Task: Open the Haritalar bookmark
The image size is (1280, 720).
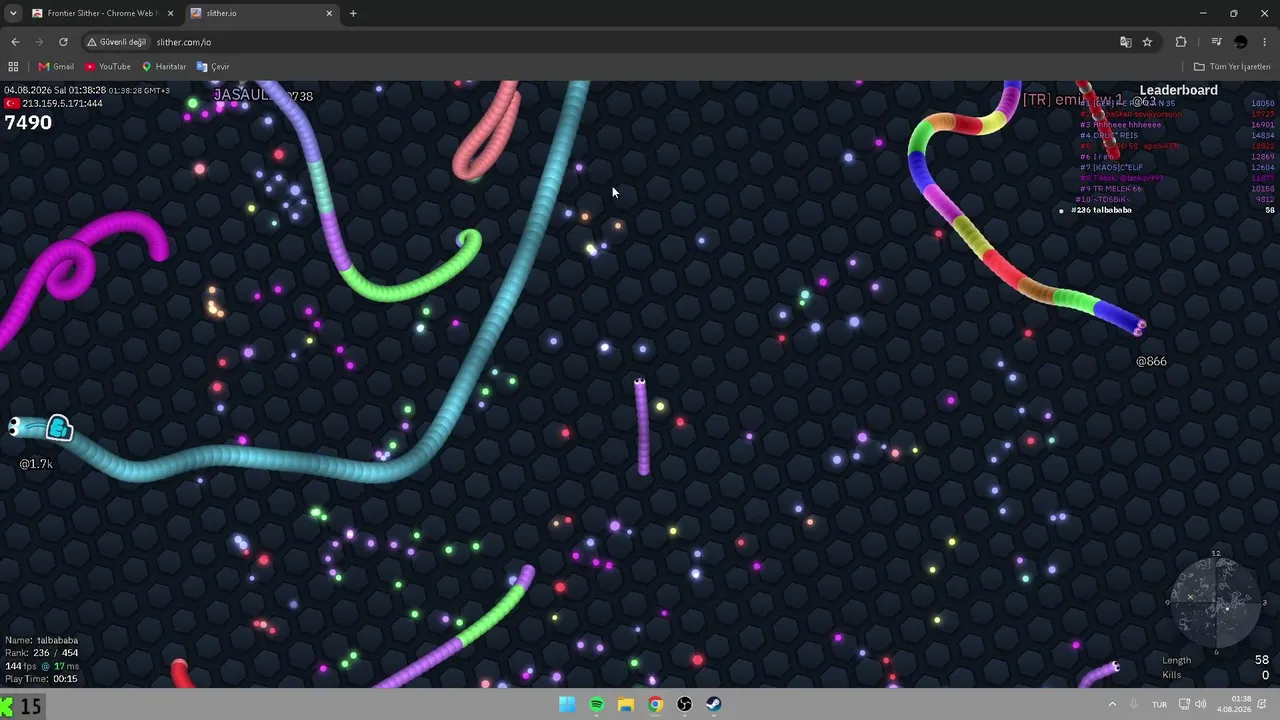Action: coord(164,67)
